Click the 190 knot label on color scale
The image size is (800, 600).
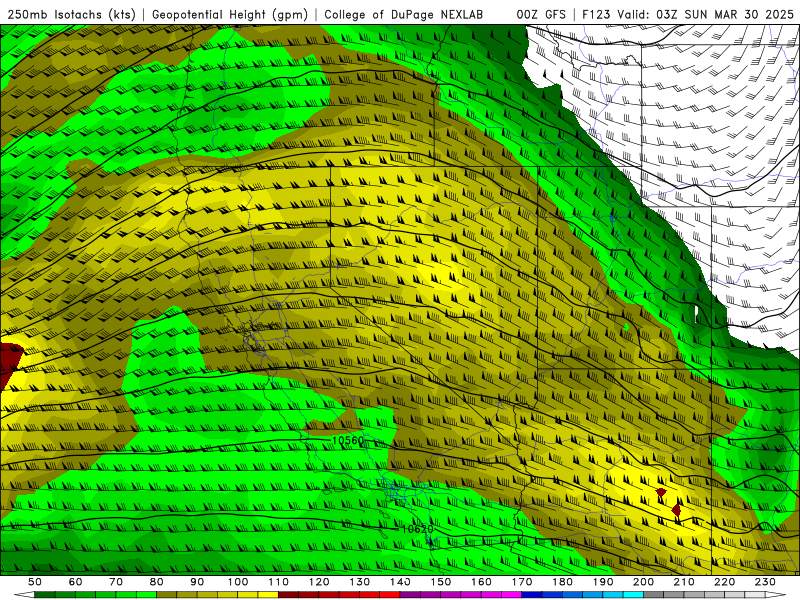click(x=604, y=582)
